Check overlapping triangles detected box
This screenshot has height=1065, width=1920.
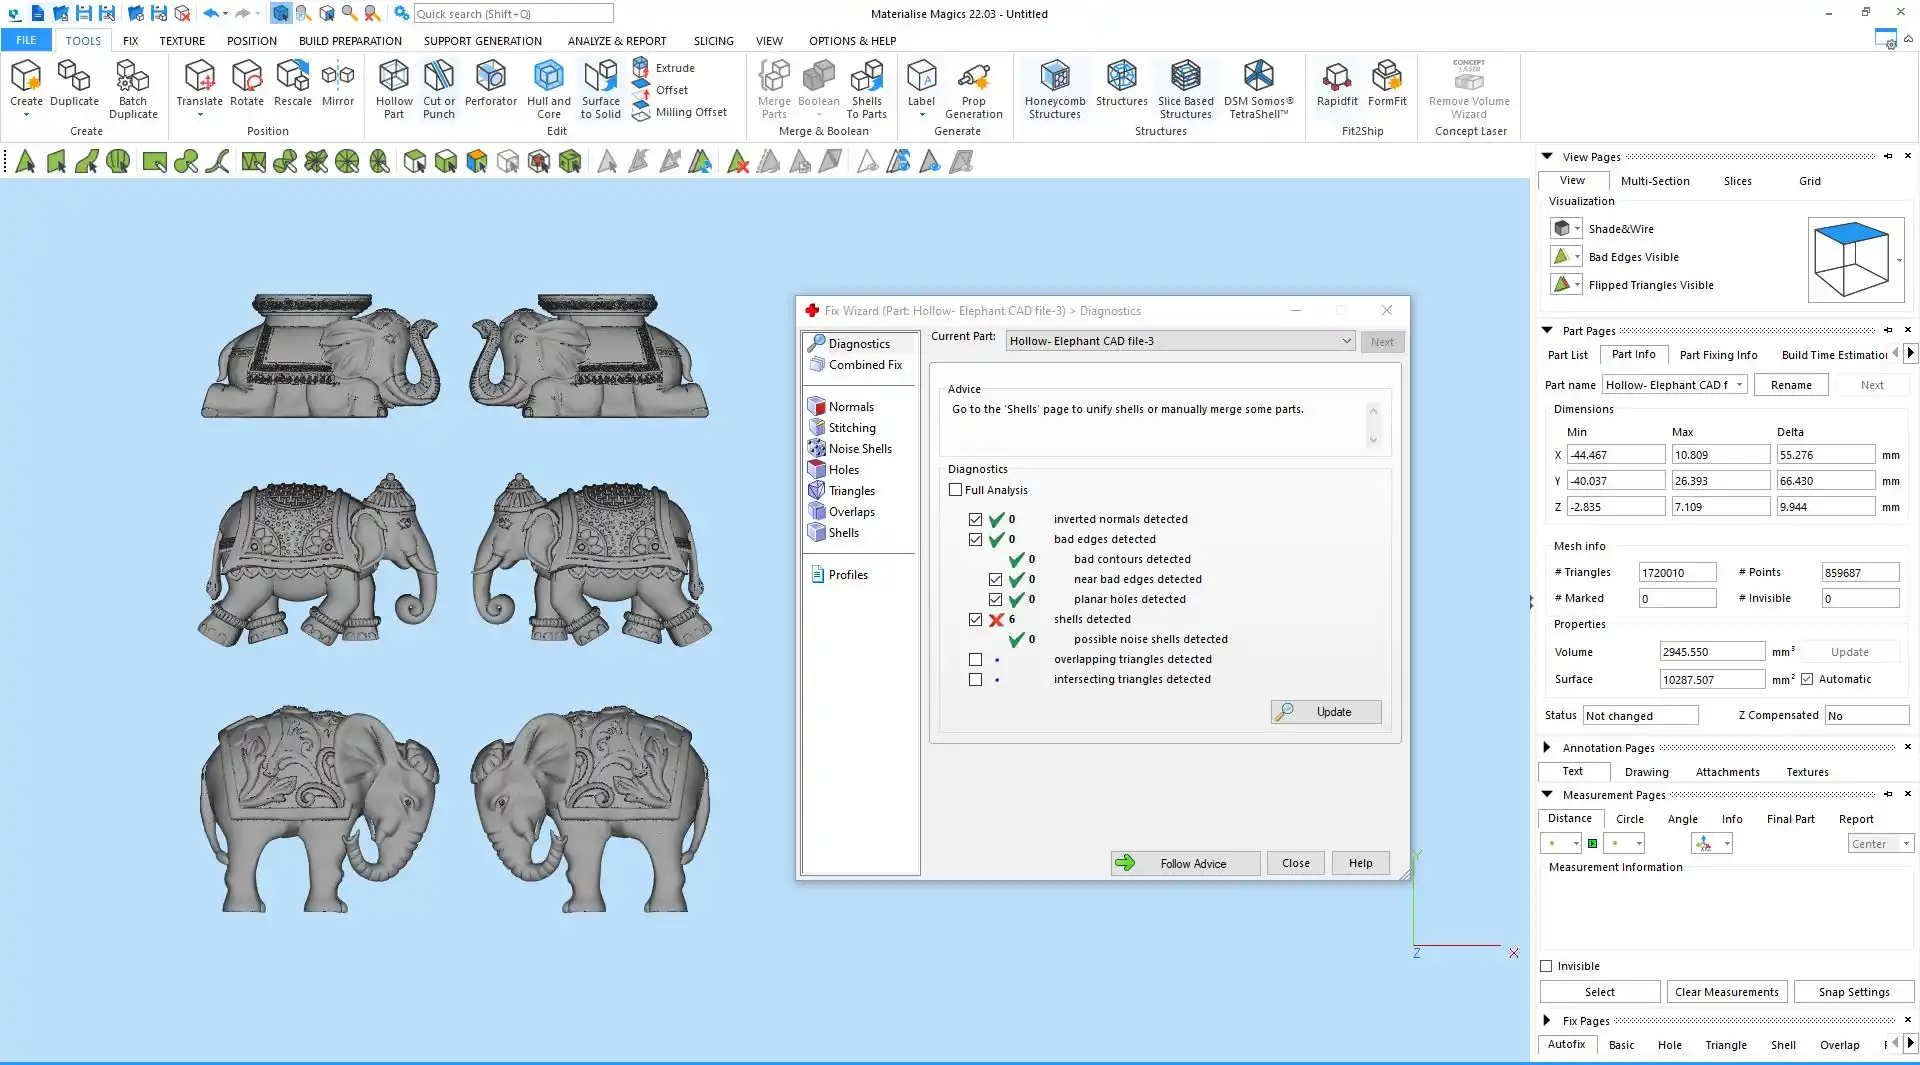[975, 659]
